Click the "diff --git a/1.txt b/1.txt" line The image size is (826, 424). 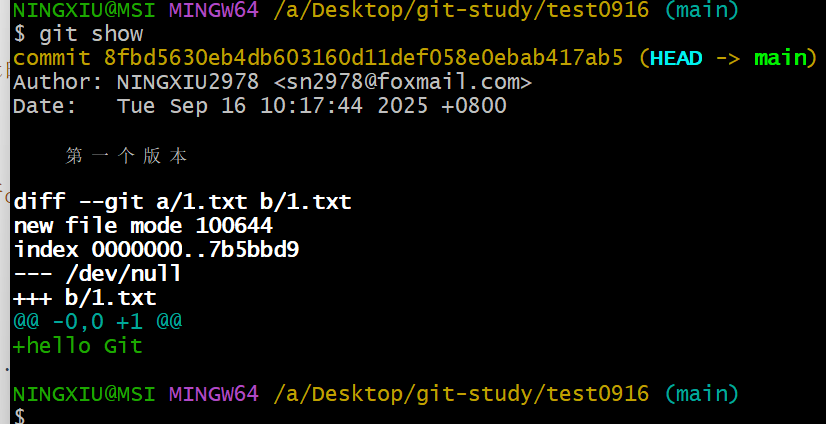182,202
